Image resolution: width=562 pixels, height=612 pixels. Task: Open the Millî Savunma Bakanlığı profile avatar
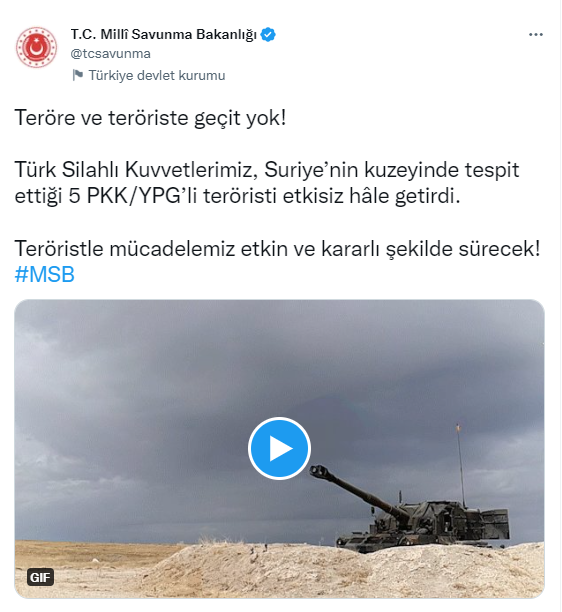click(36, 48)
